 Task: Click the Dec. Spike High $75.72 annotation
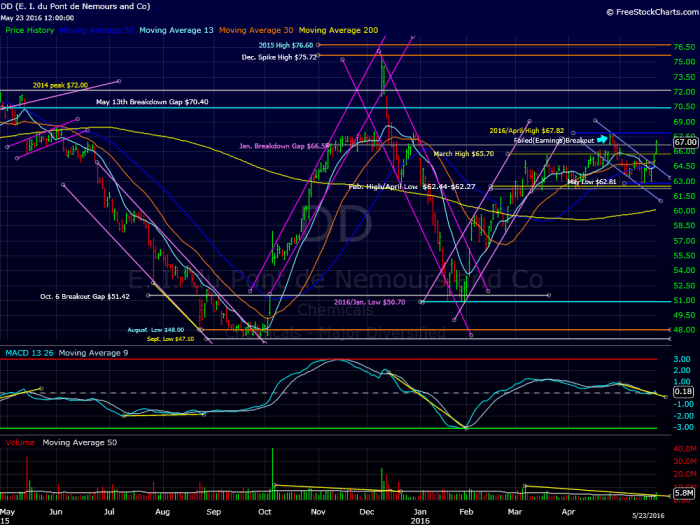pyautogui.click(x=279, y=57)
